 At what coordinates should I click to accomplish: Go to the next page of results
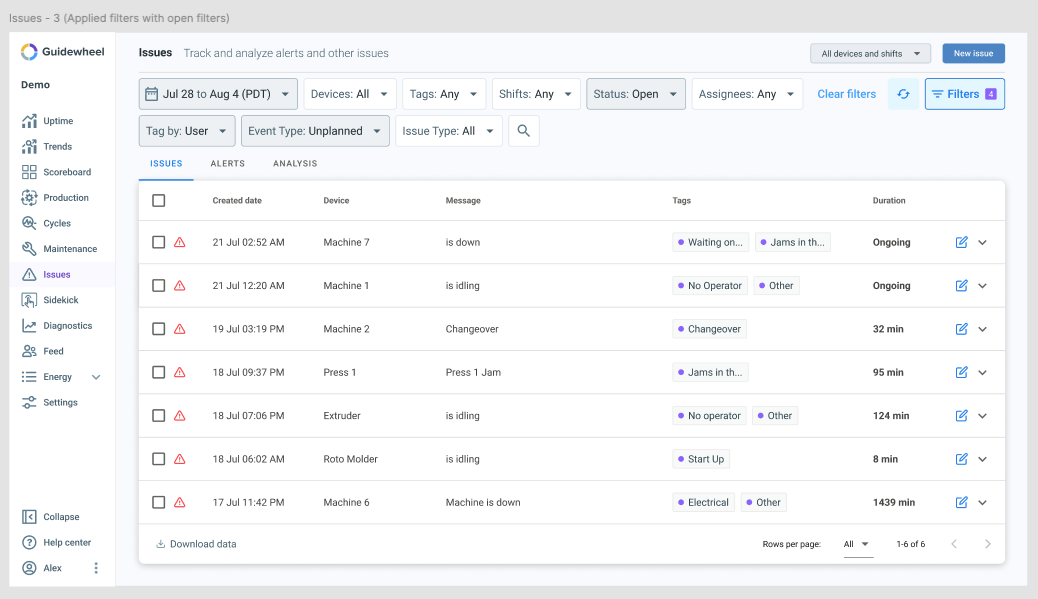[988, 544]
